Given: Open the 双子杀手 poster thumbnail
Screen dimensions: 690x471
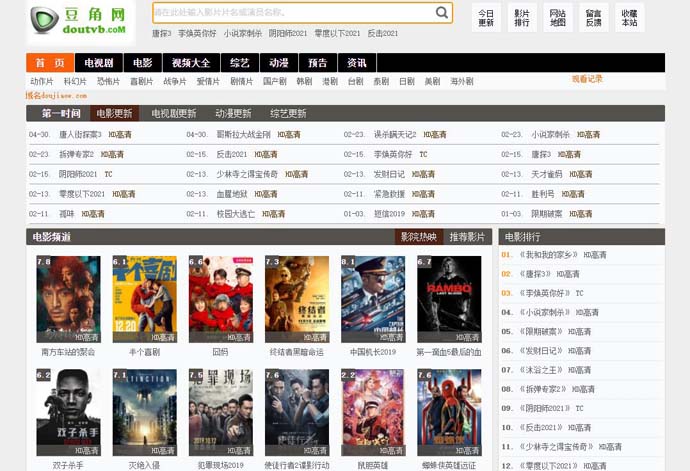Looking at the screenshot, I should point(68,412).
